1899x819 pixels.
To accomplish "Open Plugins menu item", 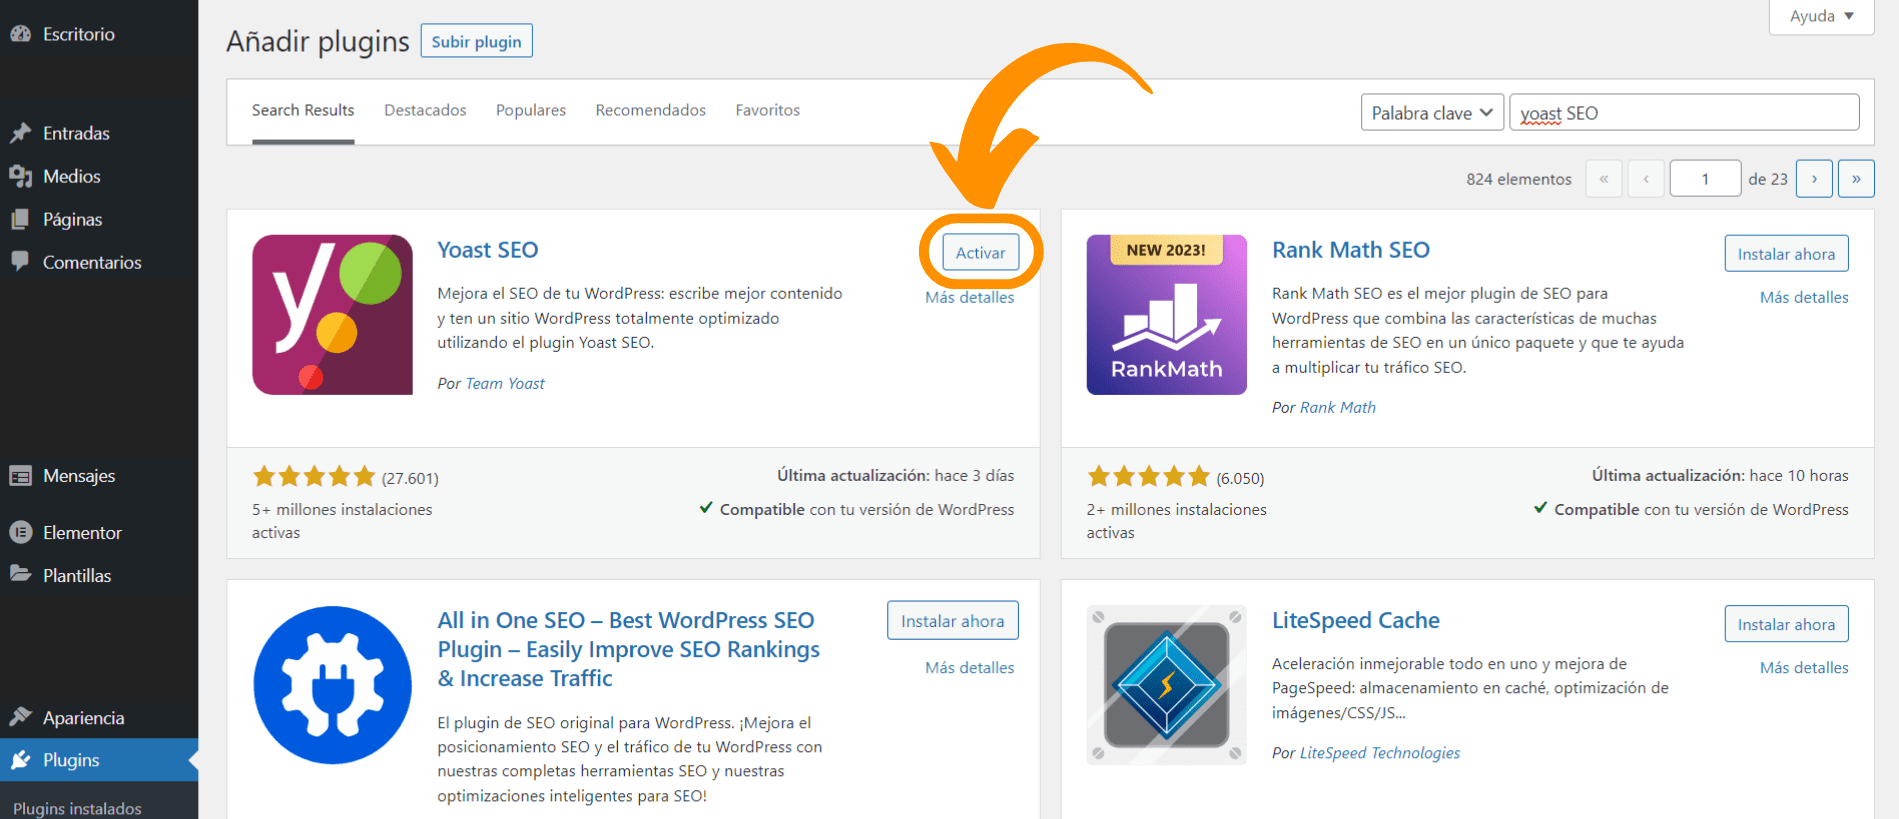I will 99,760.
